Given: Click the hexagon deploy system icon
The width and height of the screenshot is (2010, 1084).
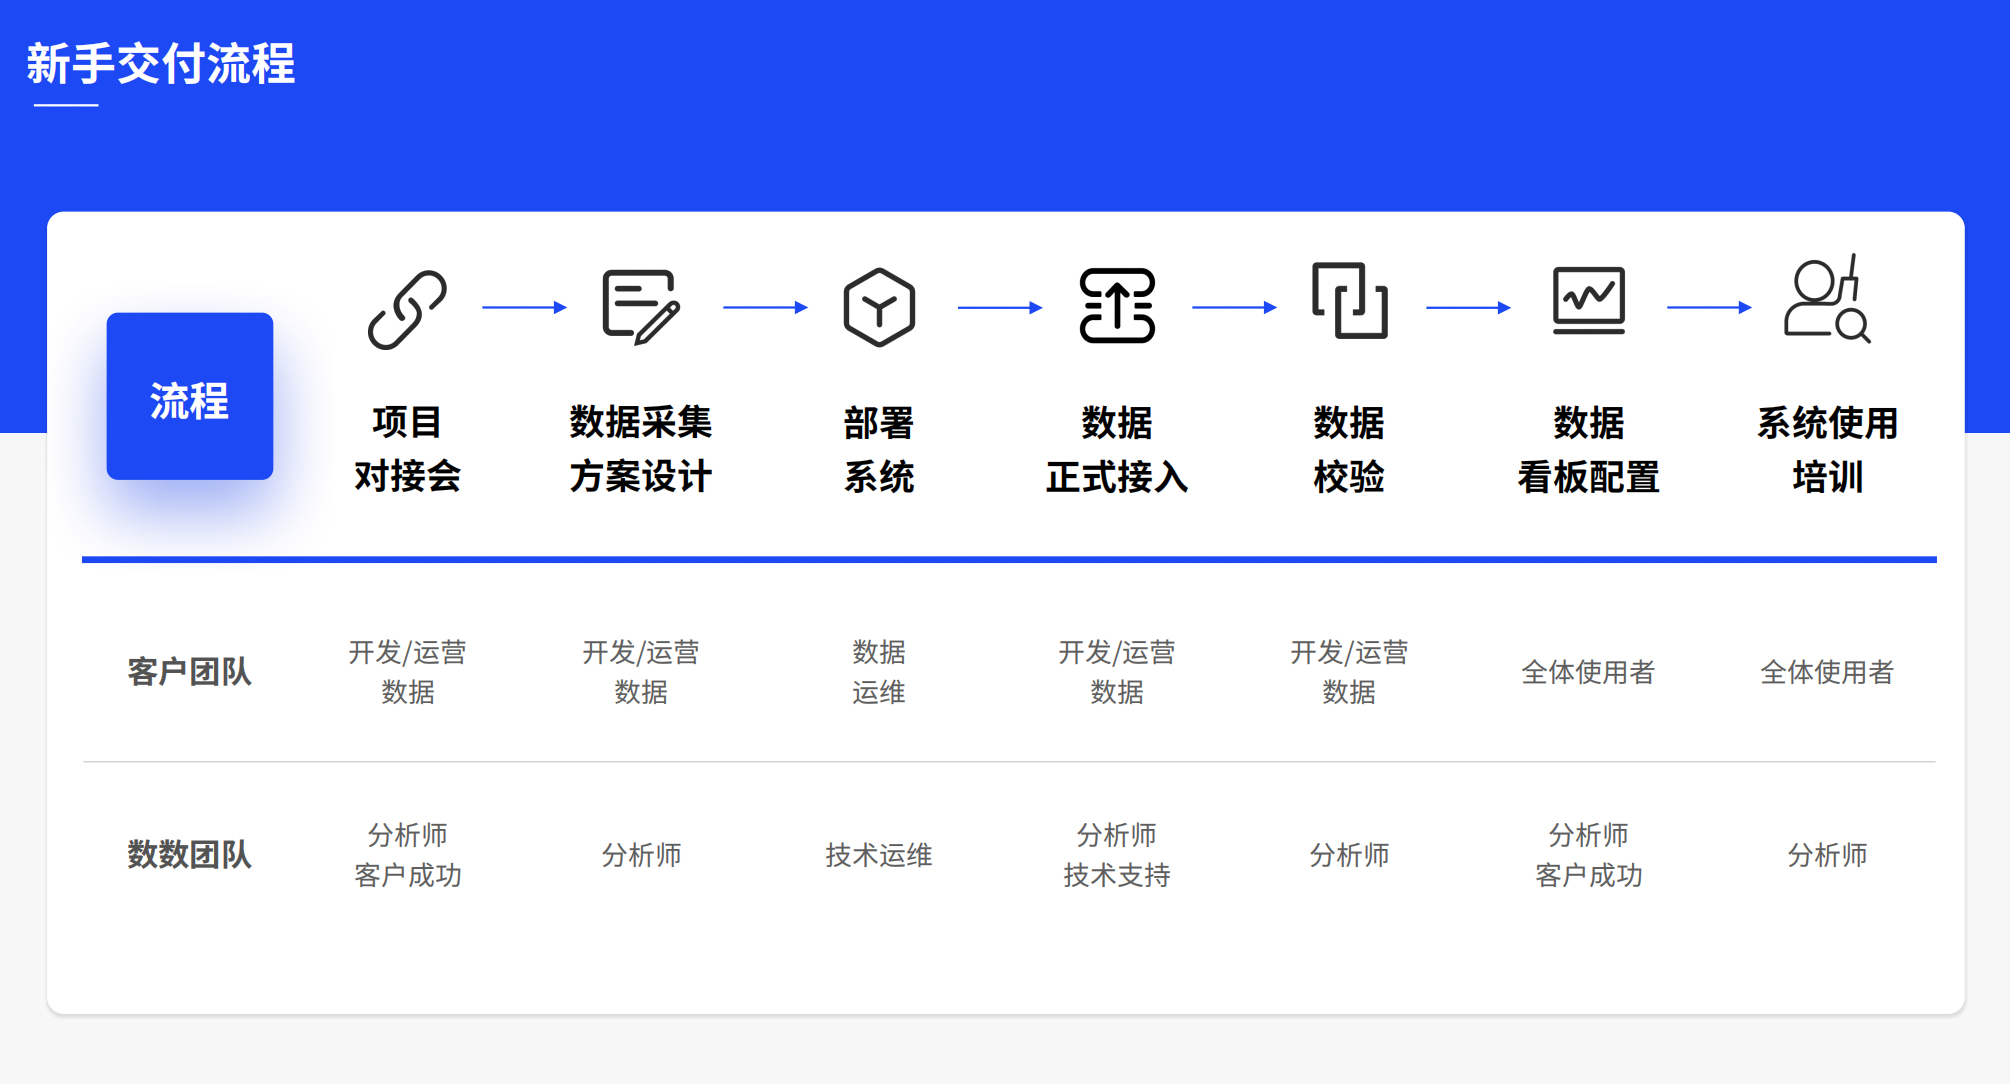Looking at the screenshot, I should (879, 307).
